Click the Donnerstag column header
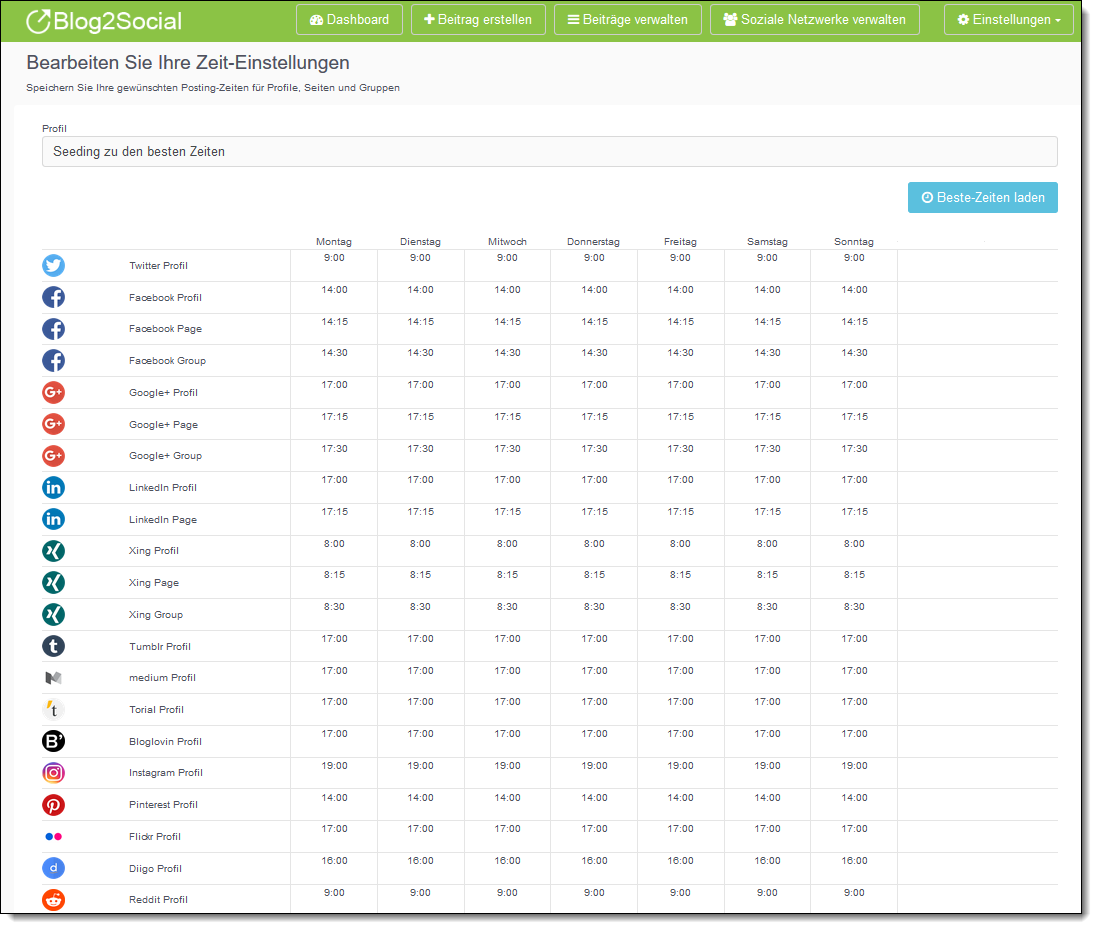Viewport: 1097px width, 929px height. point(593,242)
